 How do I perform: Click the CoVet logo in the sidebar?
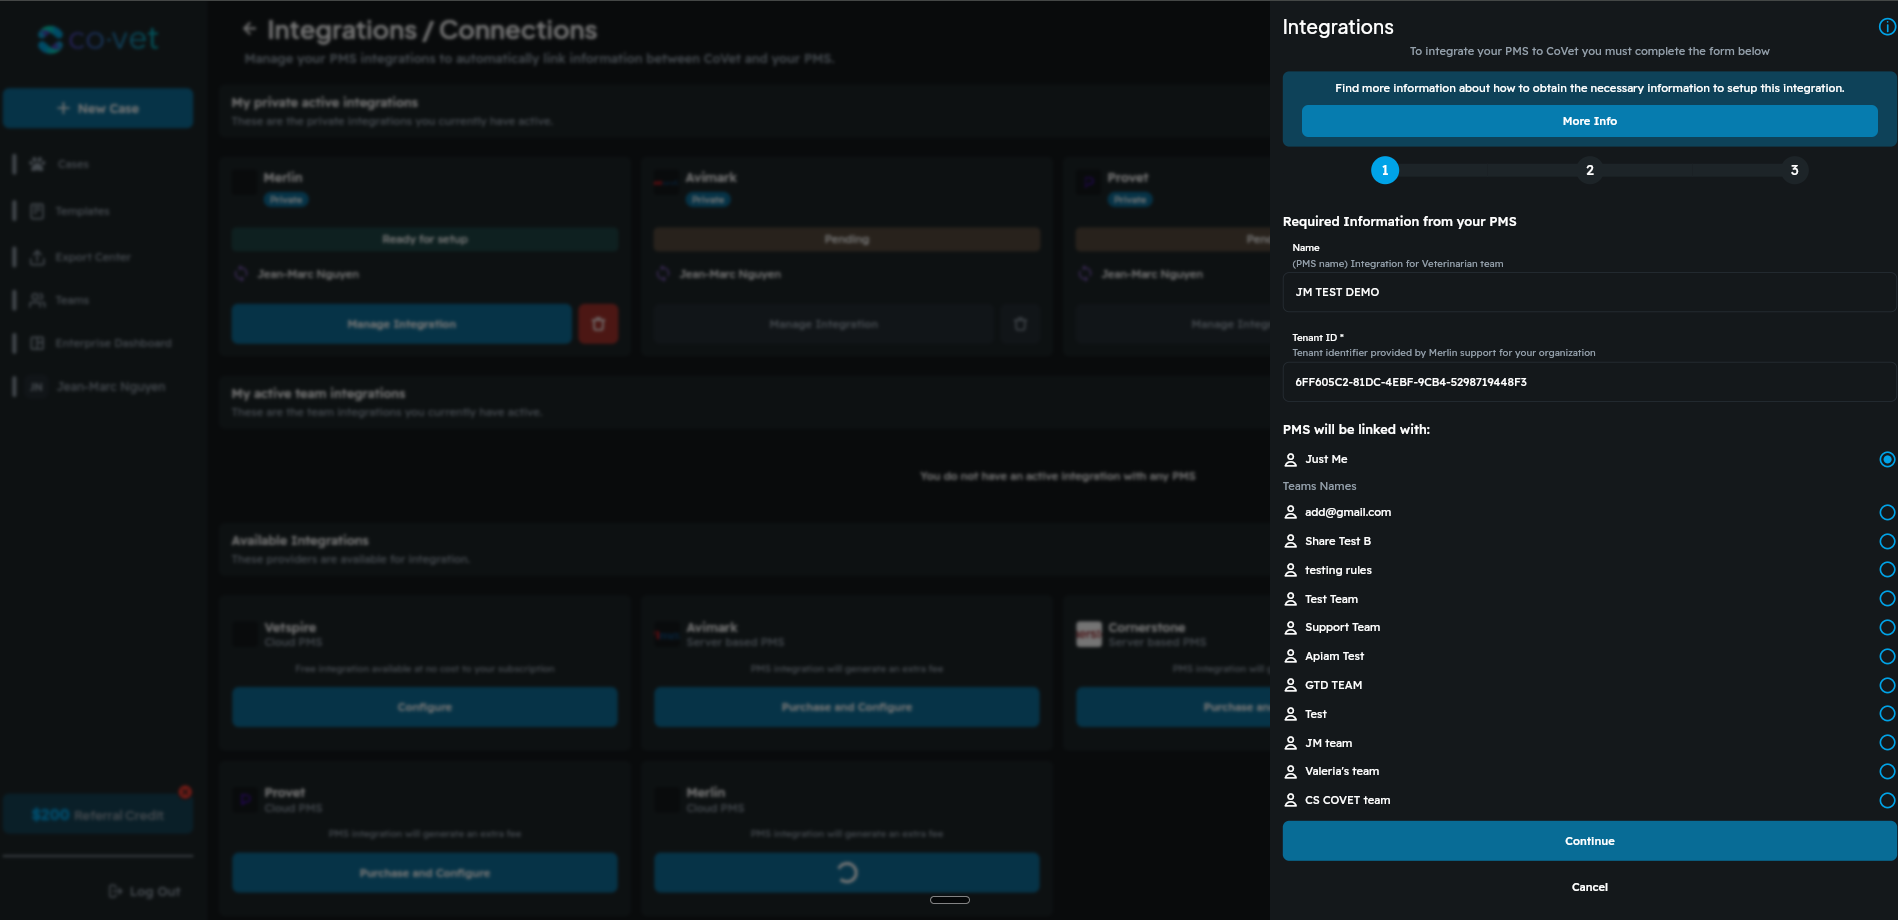tap(98, 39)
